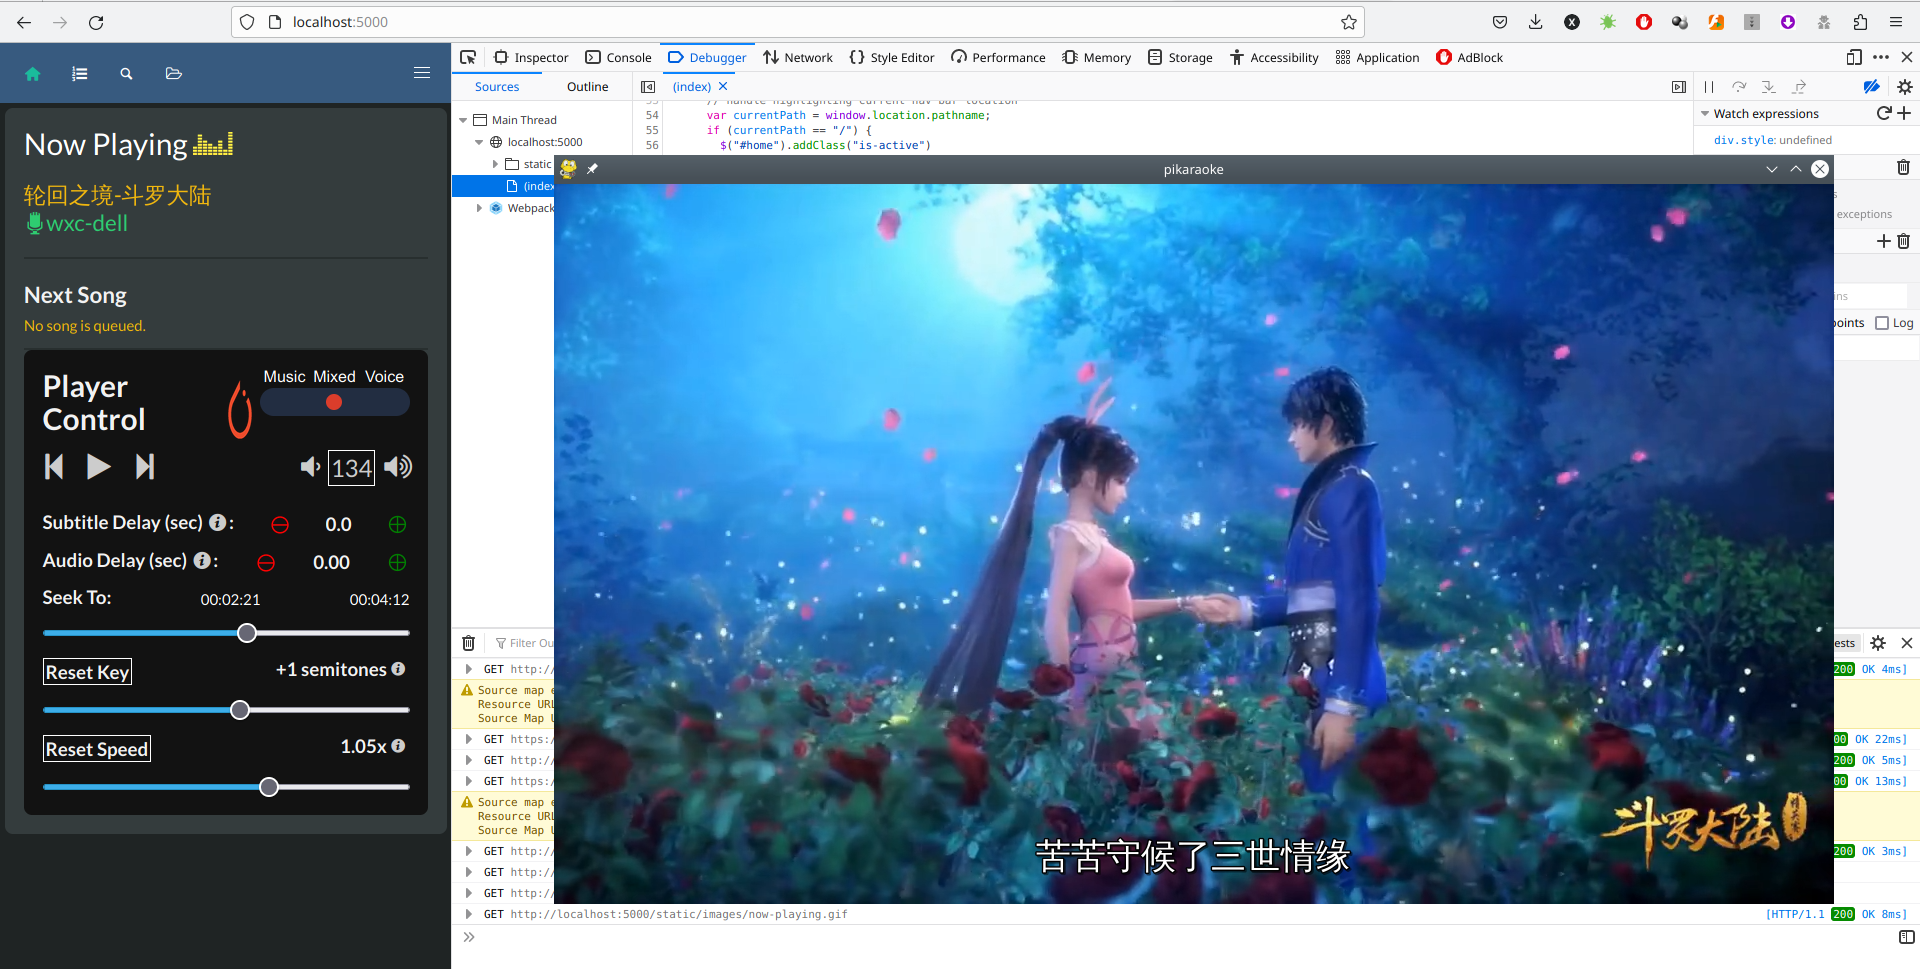Screen dimensions: 1920x969
Task: Increase subtitle delay with green plus
Action: (397, 524)
